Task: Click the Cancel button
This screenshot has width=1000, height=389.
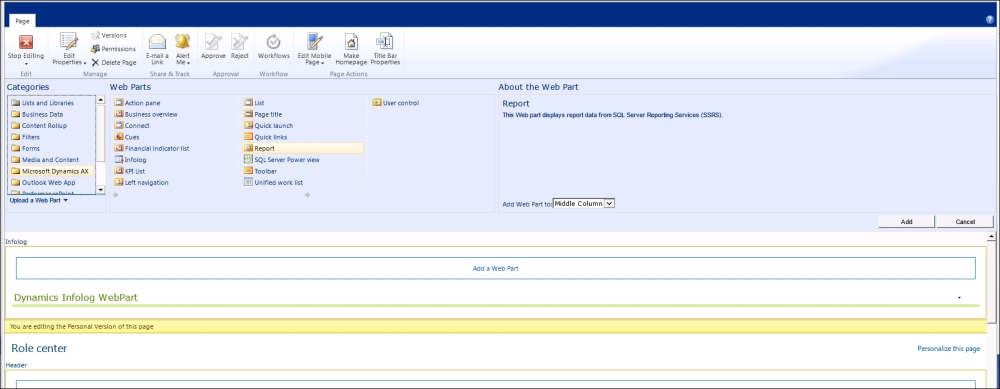Action: (965, 222)
